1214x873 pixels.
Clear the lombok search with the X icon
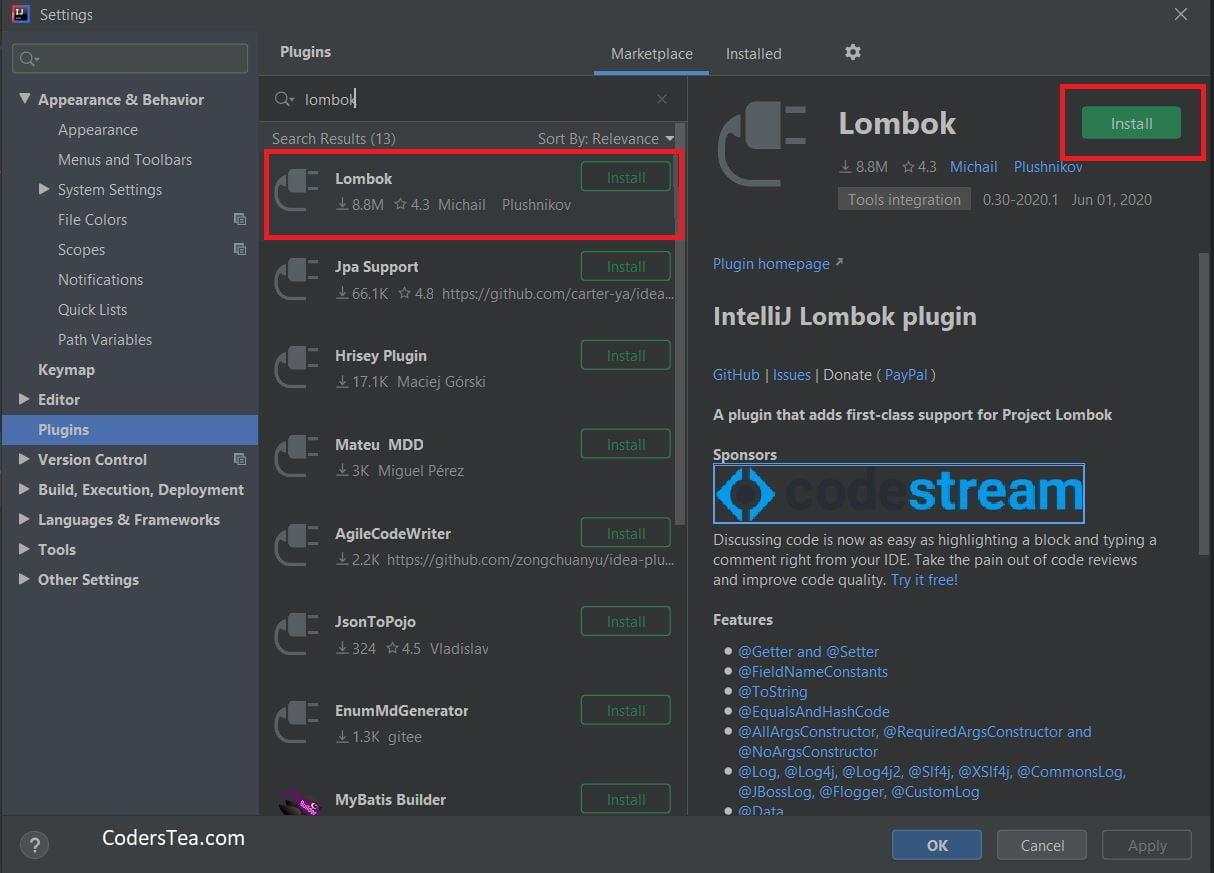click(662, 99)
